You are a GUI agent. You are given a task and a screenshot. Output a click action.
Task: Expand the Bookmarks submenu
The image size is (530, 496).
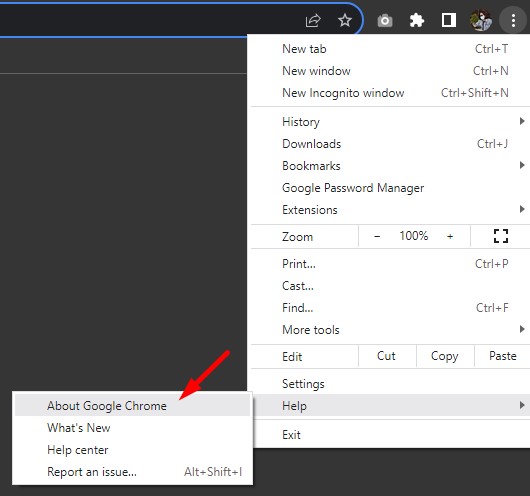click(x=390, y=166)
